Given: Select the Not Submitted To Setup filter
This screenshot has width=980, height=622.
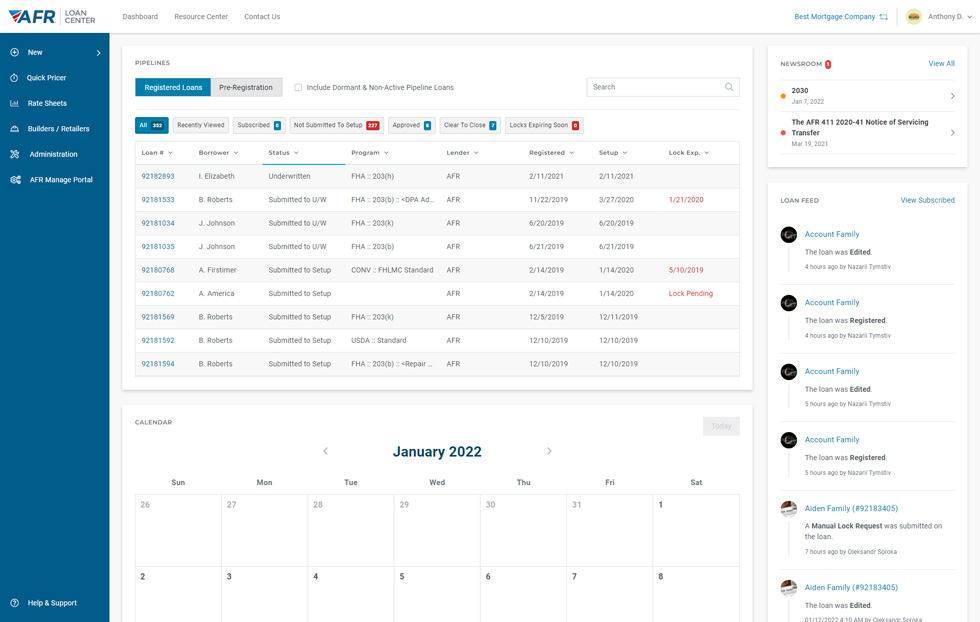Looking at the screenshot, I should [336, 125].
